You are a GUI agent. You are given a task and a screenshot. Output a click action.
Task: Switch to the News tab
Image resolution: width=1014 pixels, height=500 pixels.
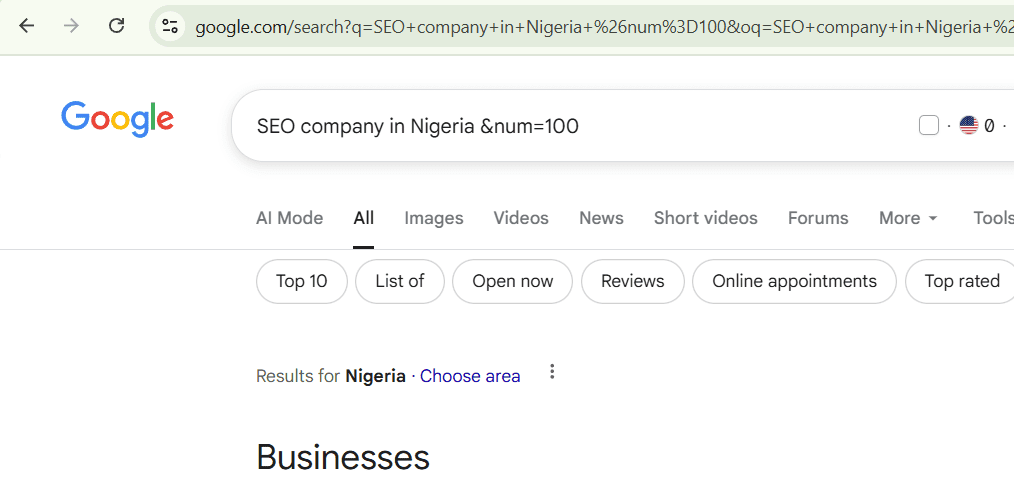[601, 218]
